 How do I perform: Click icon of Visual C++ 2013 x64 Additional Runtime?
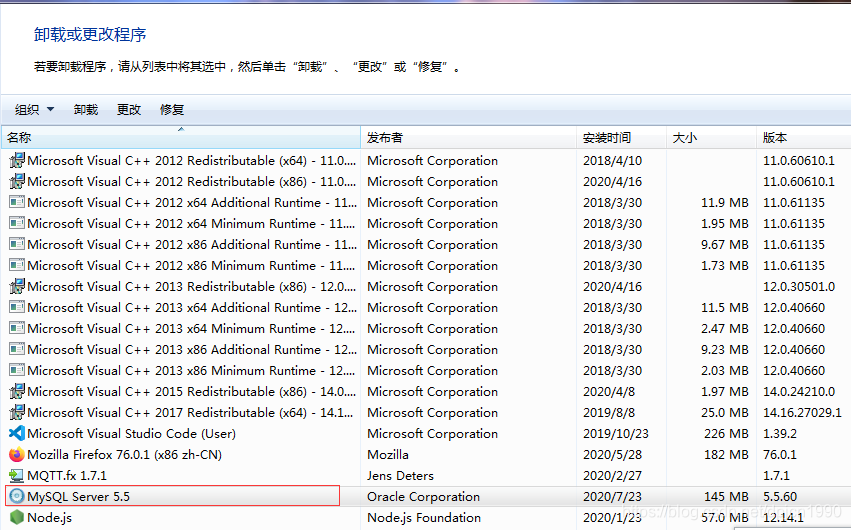[x=17, y=307]
